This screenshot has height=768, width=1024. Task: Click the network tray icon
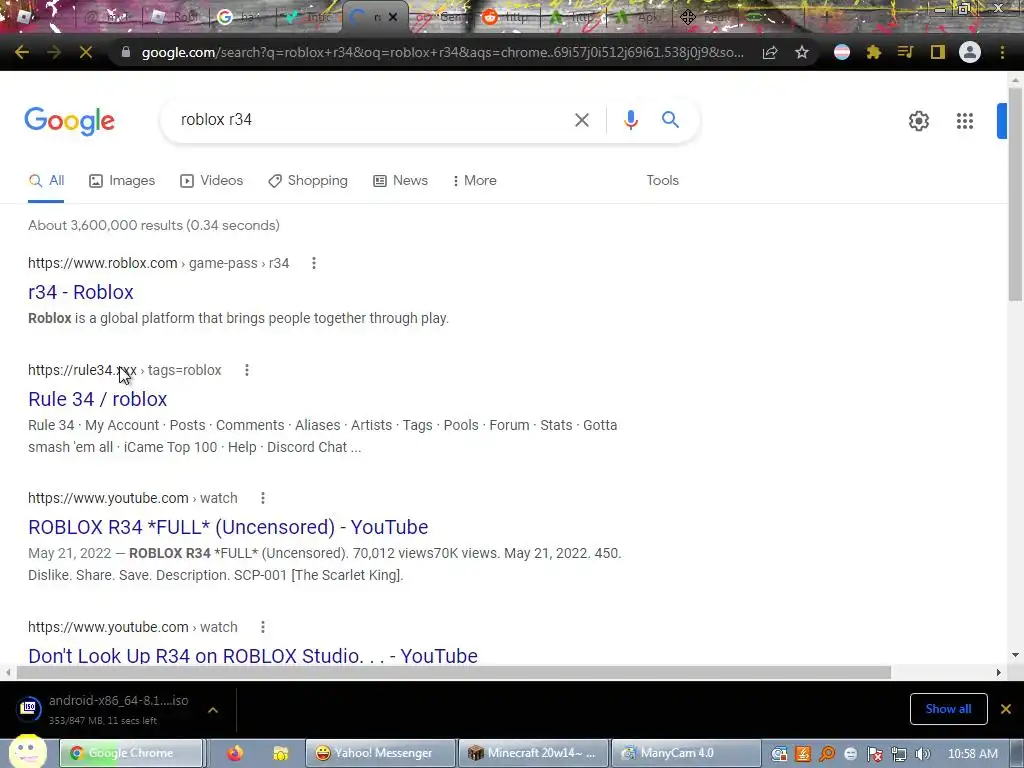click(x=899, y=754)
